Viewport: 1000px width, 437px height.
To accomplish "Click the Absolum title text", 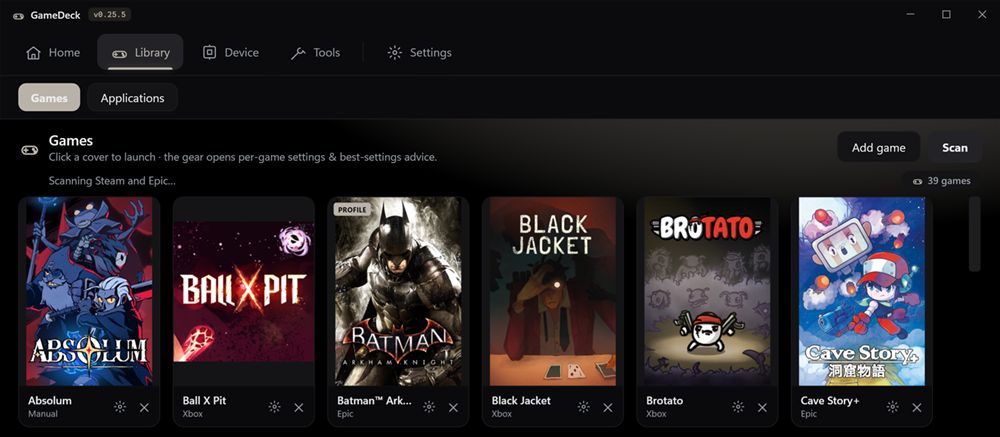I will (50, 401).
